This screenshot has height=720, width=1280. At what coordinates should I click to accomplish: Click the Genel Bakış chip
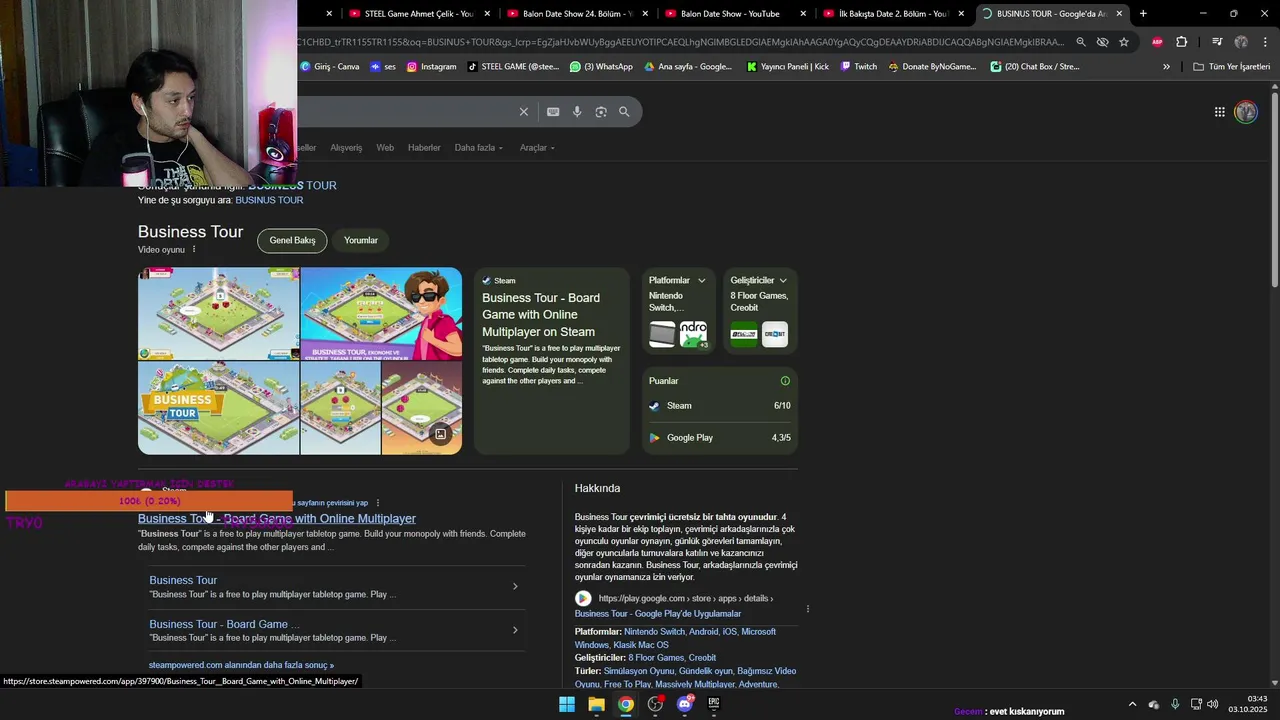(x=292, y=240)
